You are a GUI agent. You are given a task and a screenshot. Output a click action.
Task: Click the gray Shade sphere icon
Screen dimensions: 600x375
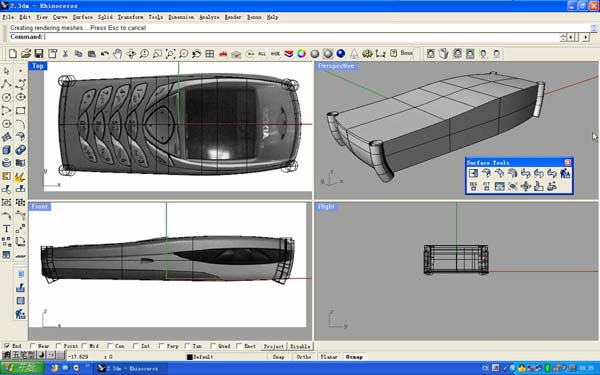[x=315, y=54]
